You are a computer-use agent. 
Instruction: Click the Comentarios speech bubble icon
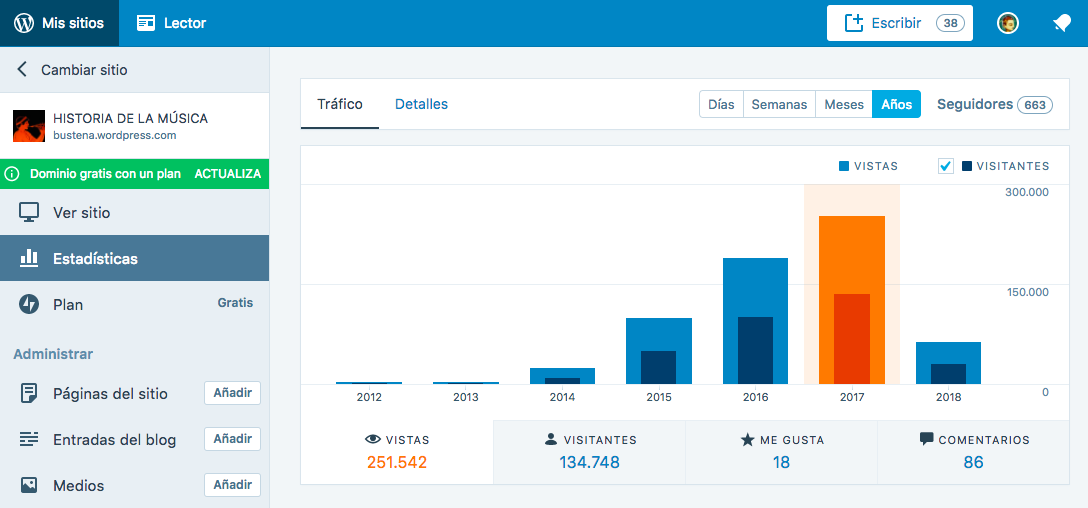click(x=926, y=439)
